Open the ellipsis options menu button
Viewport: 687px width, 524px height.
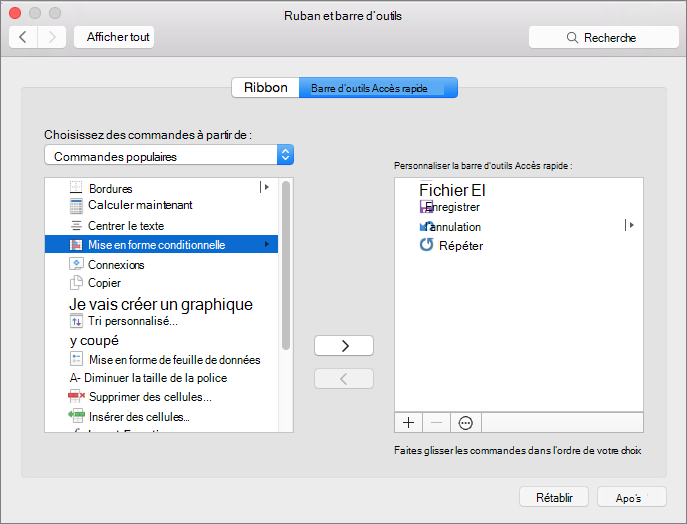pyautogui.click(x=465, y=423)
